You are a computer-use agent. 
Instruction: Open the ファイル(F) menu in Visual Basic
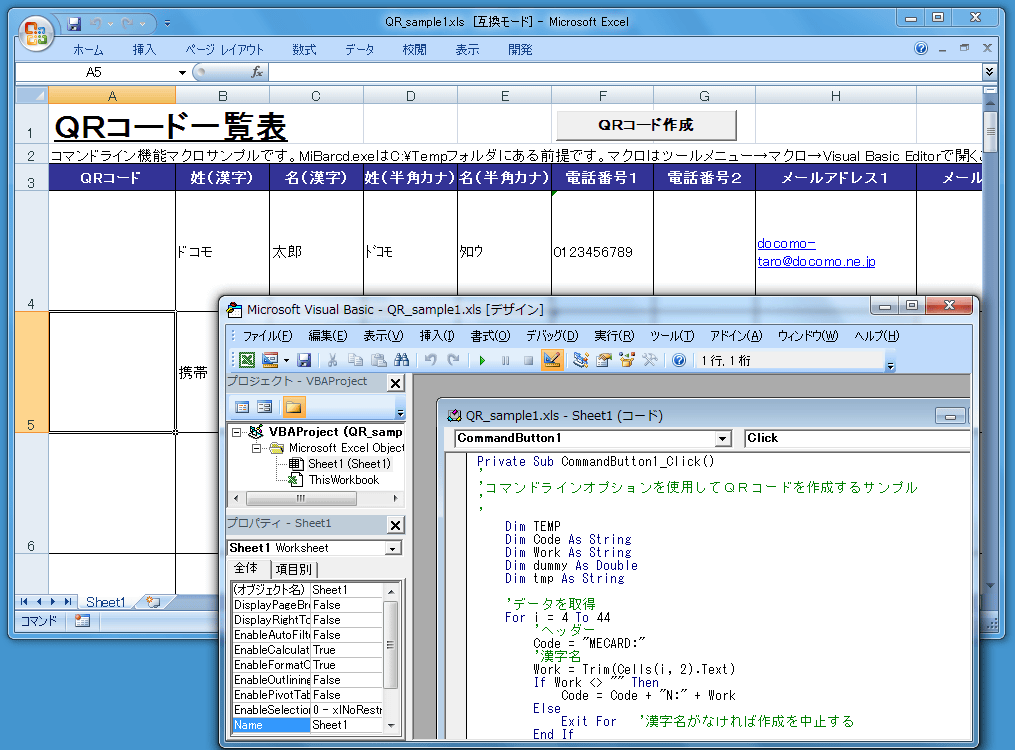[x=267, y=336]
